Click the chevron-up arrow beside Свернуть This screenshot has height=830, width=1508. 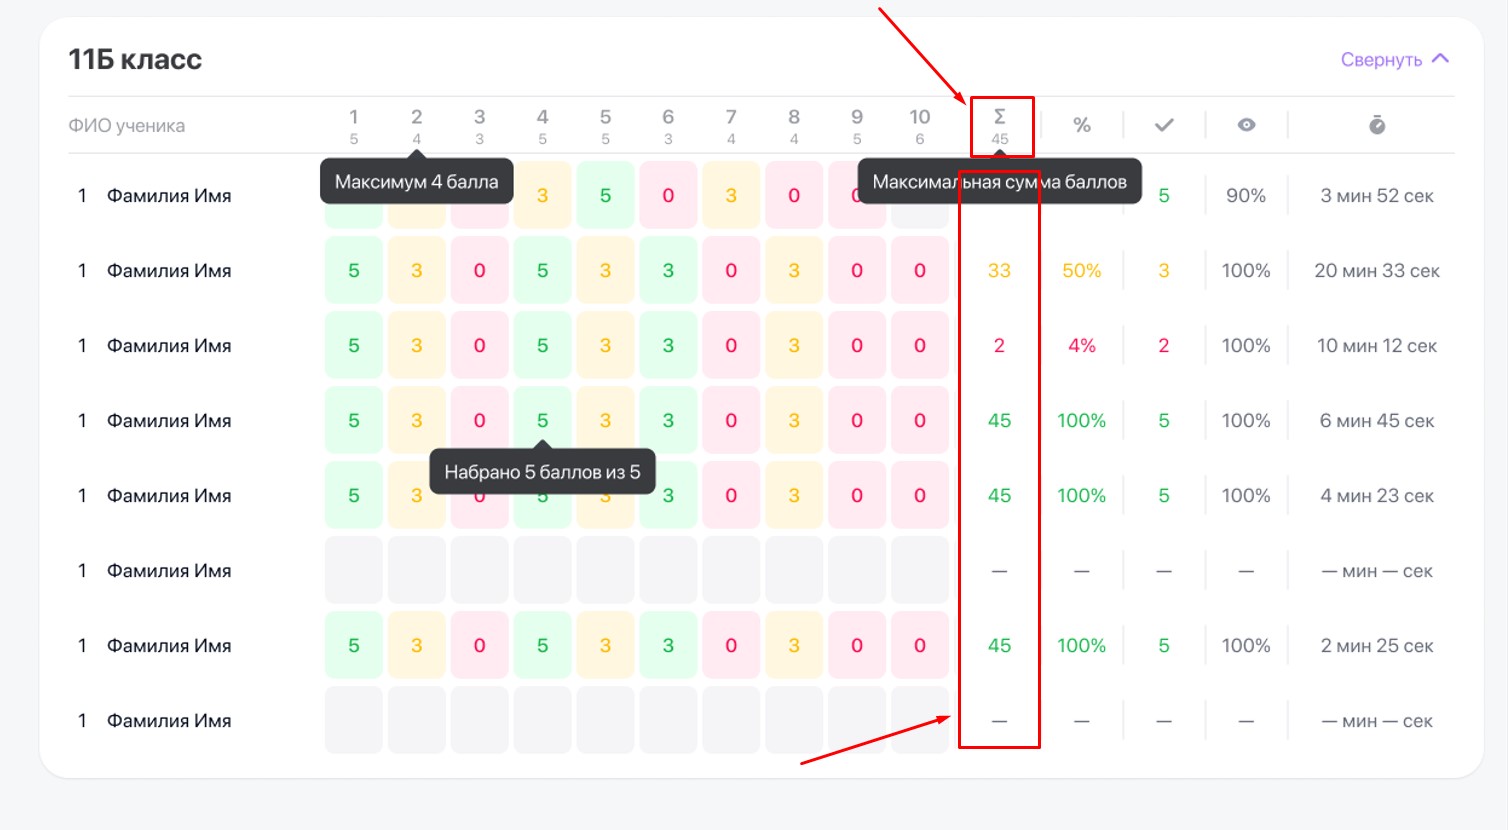coord(1440,59)
